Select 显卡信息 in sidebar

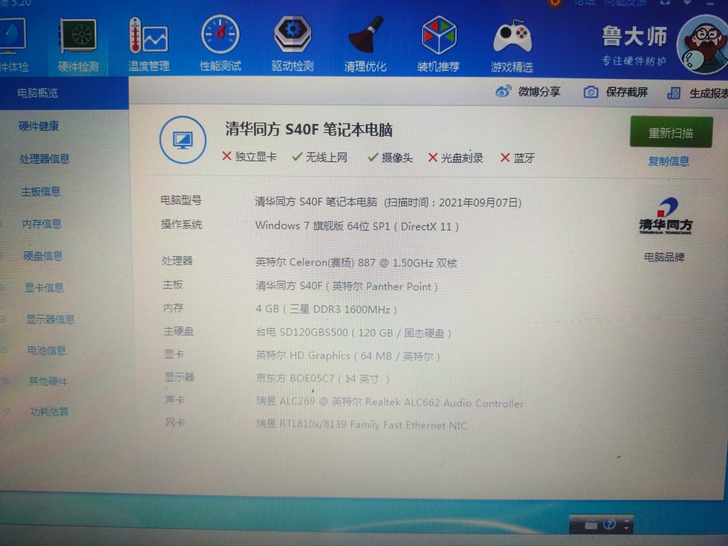click(x=44, y=287)
